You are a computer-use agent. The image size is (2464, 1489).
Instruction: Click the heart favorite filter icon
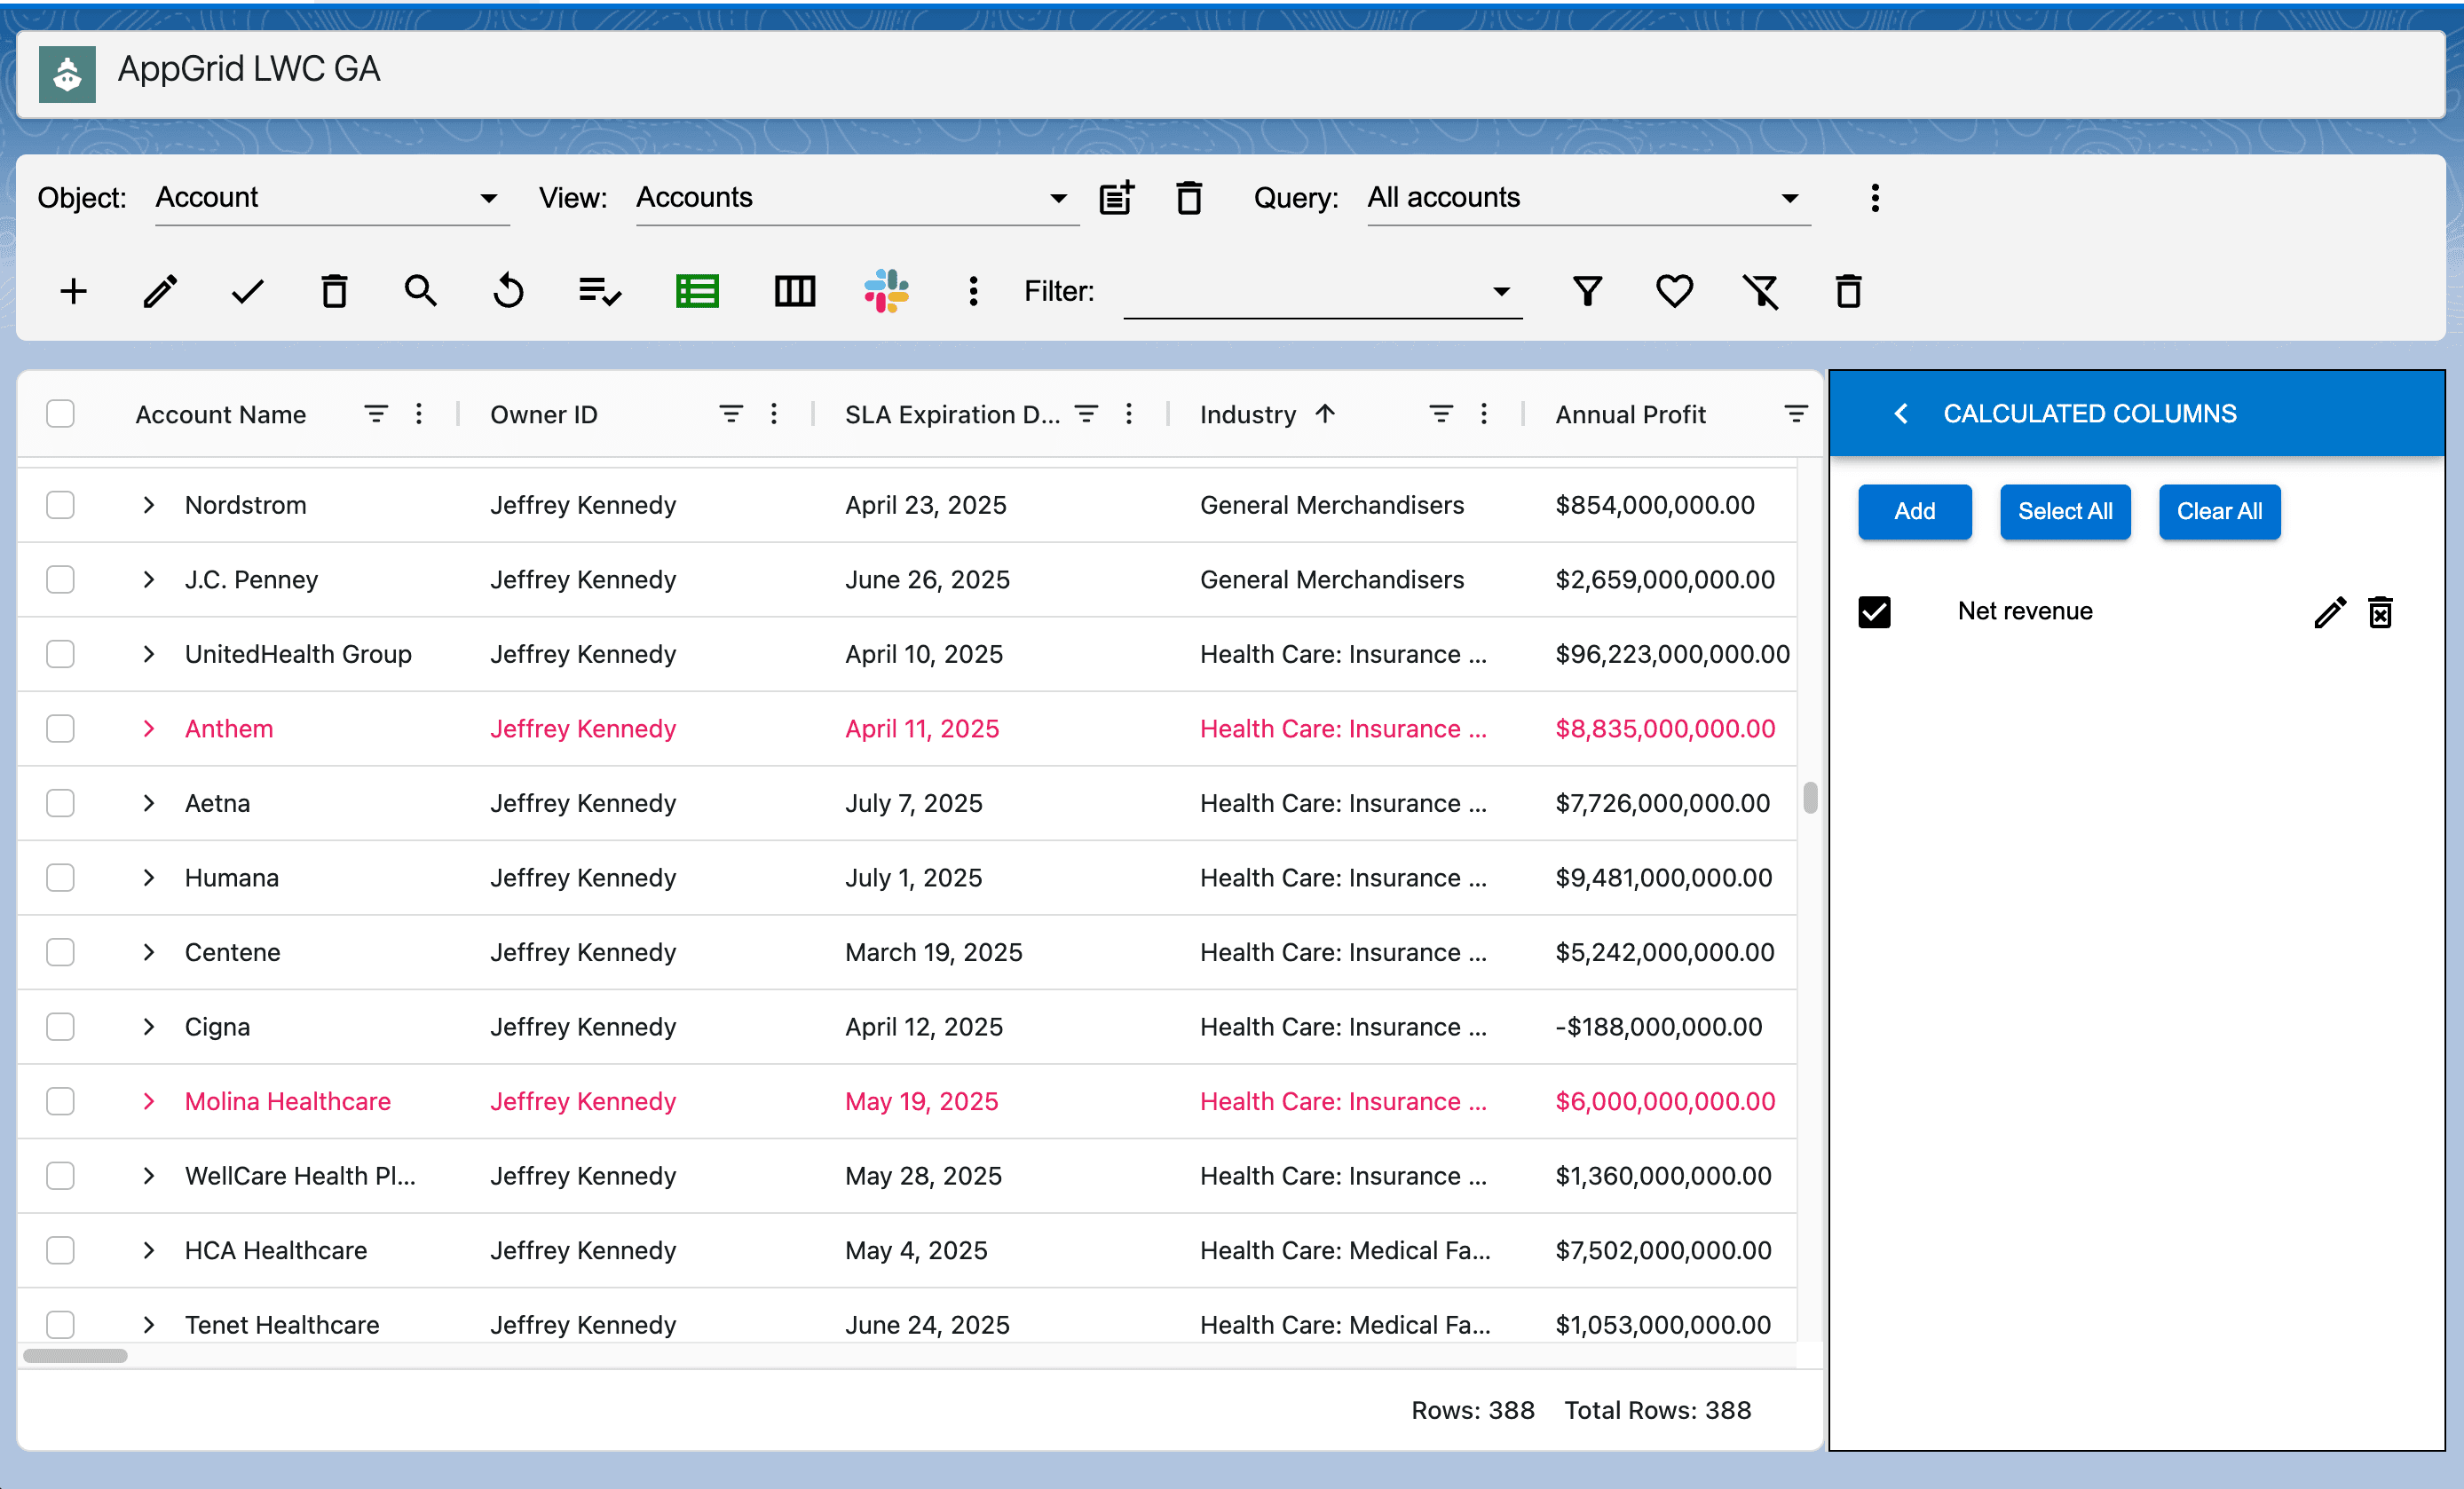(x=1674, y=292)
